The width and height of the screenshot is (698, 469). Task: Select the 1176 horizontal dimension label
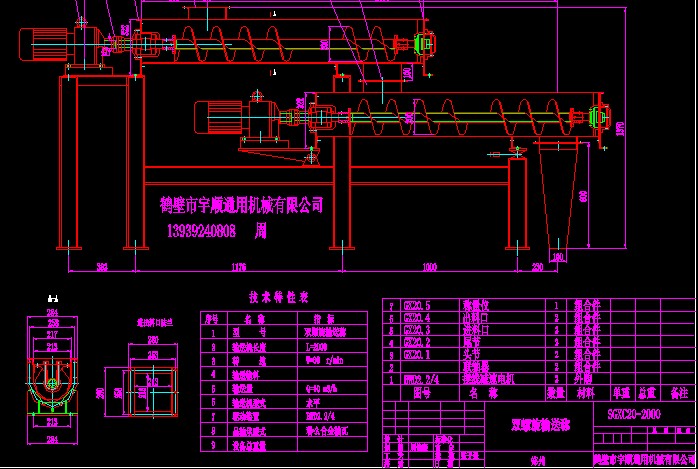pos(237,267)
